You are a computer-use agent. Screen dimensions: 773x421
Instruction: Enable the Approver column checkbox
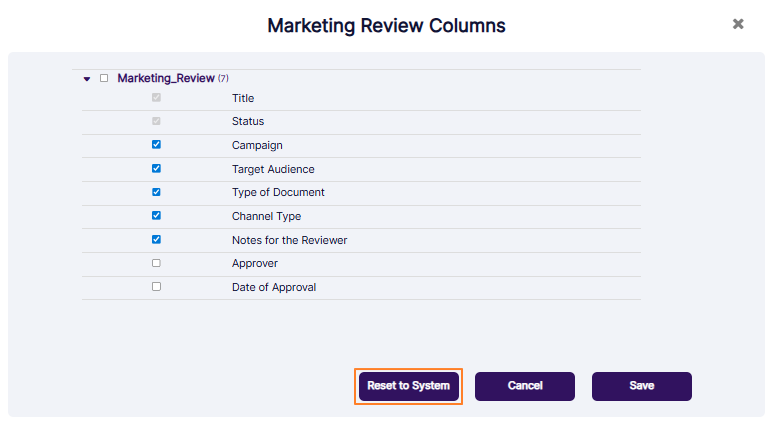point(156,263)
